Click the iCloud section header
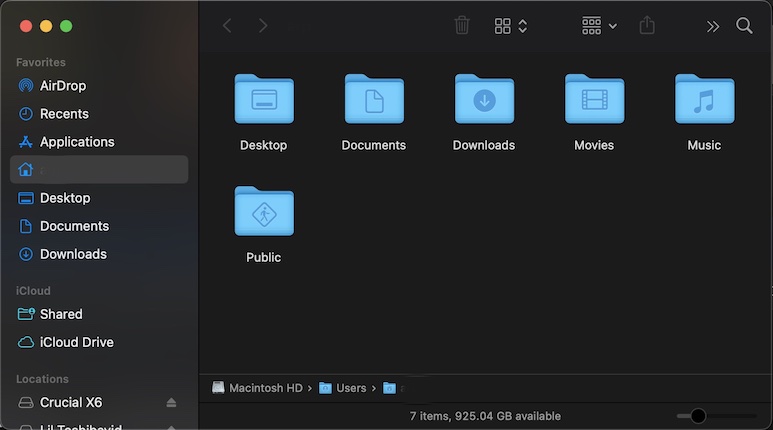The height and width of the screenshot is (430, 773). coord(33,291)
